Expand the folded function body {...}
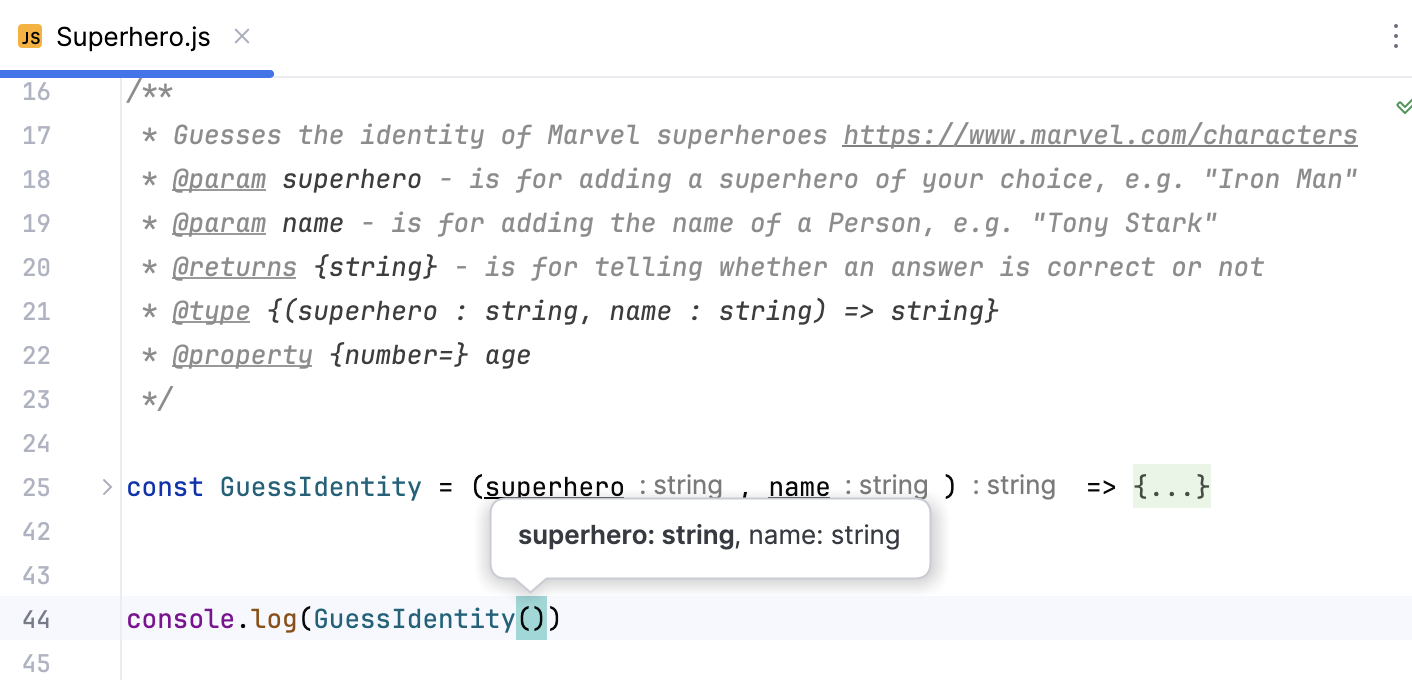The width and height of the screenshot is (1412, 680). pos(1172,486)
